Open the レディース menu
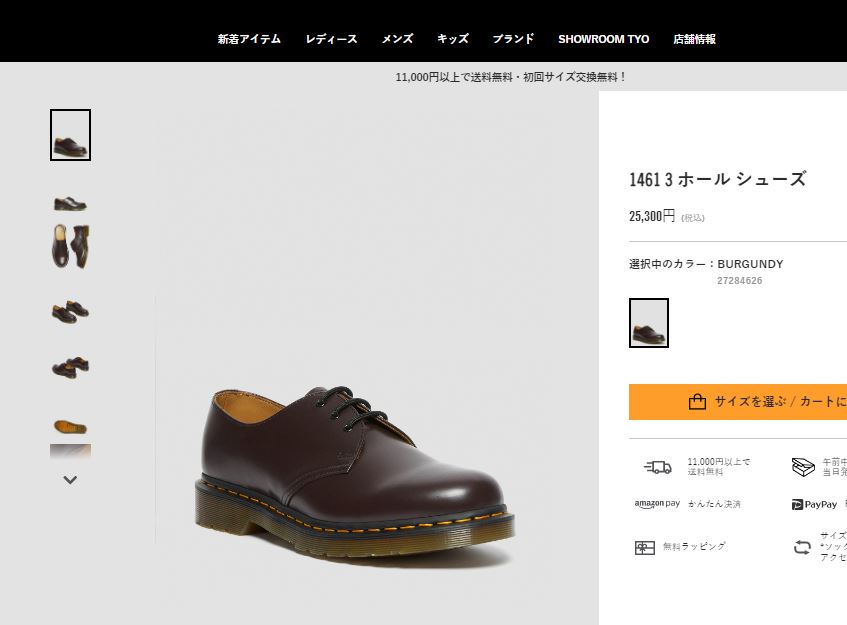The height and width of the screenshot is (625, 847). (x=331, y=39)
